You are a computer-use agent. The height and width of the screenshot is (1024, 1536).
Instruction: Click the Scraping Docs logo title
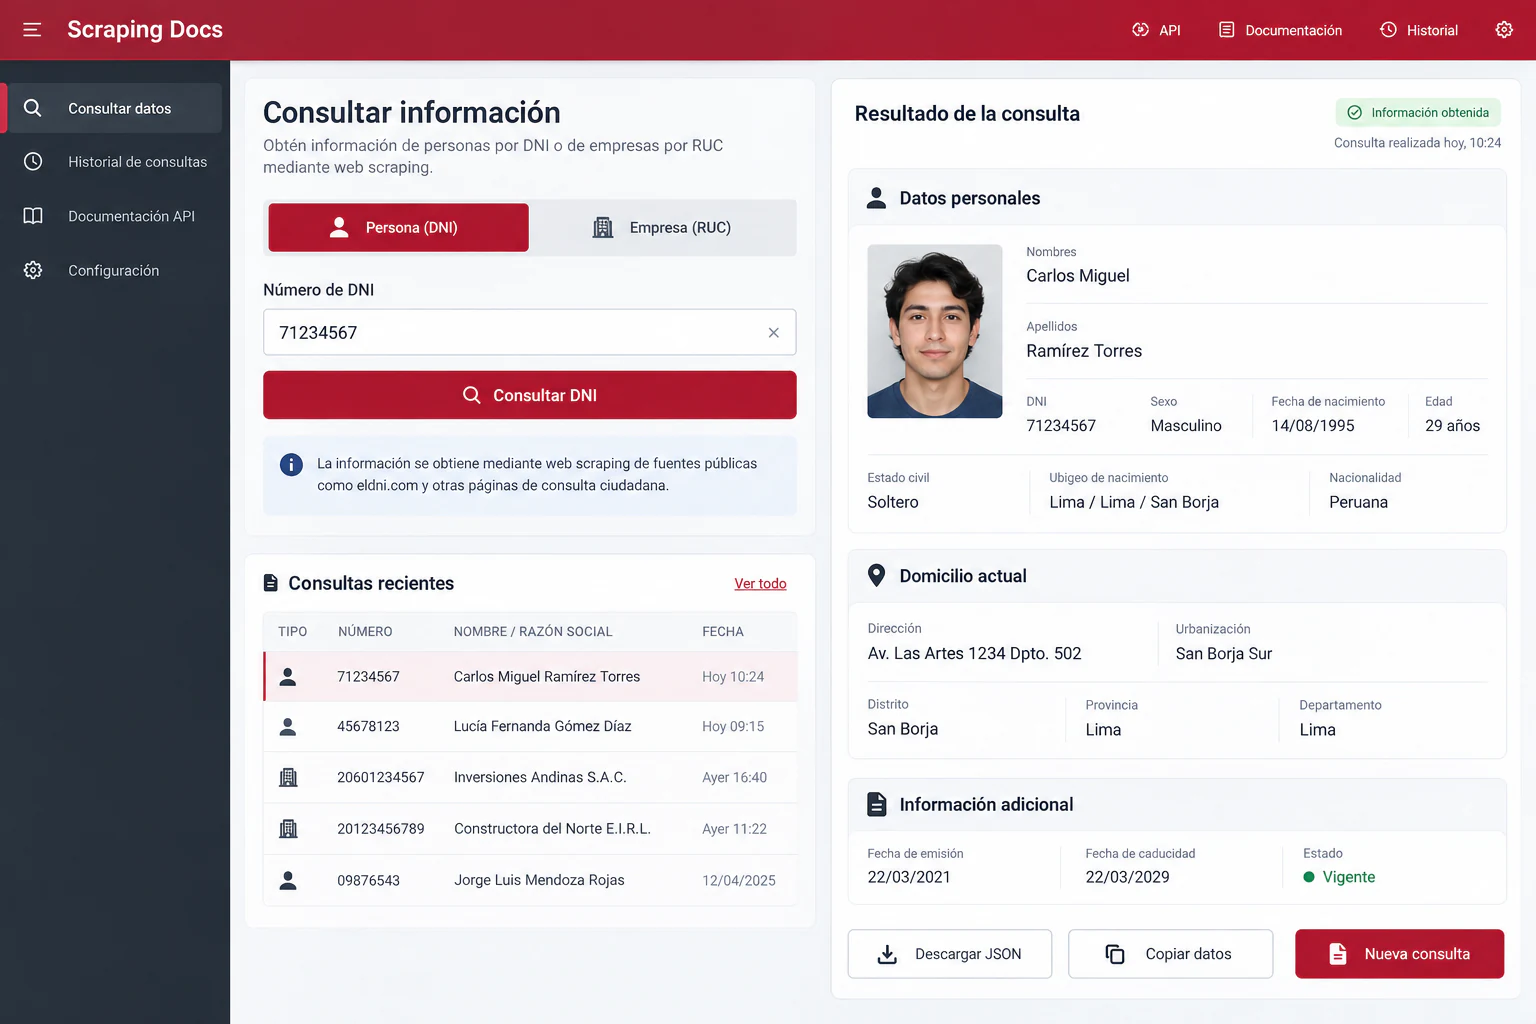coord(145,30)
